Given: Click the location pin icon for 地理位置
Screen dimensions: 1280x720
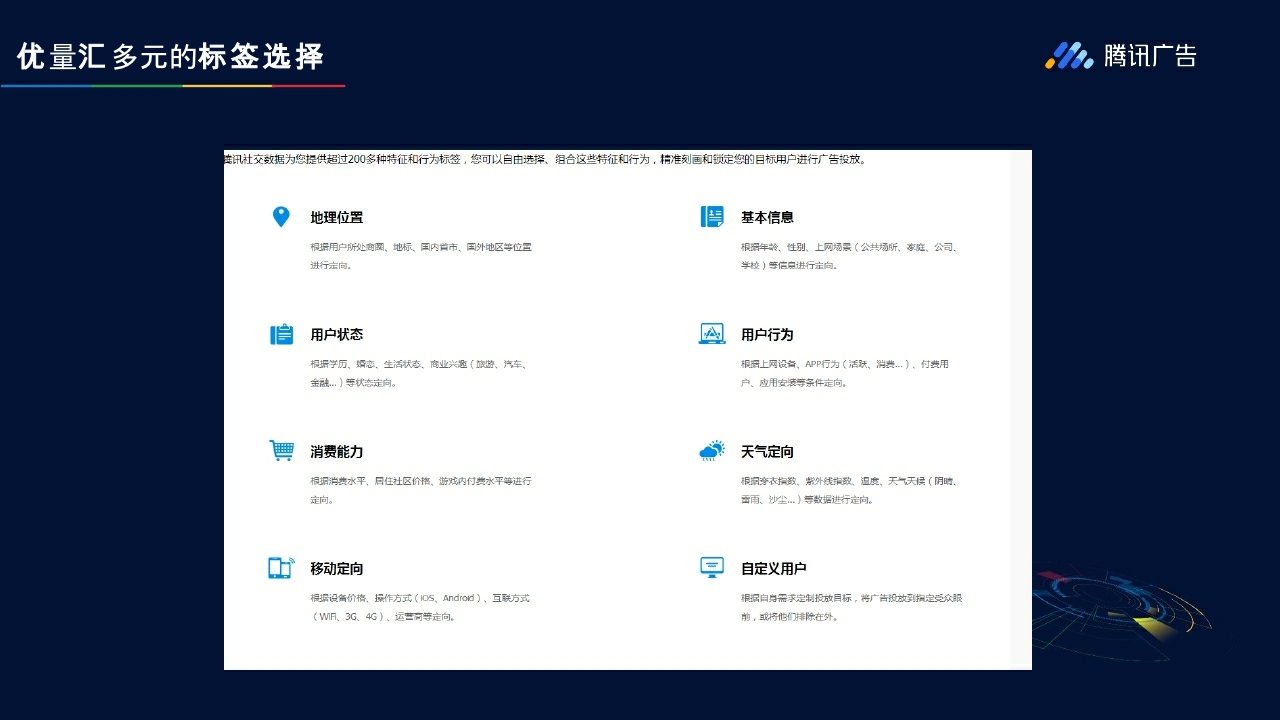Looking at the screenshot, I should click(281, 216).
